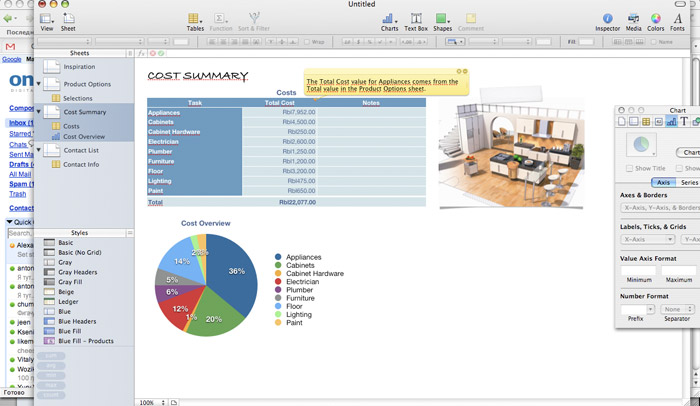Viewport: 700px width, 406px height.
Task: Toggle the Wrap checkbox
Action: coord(307,42)
